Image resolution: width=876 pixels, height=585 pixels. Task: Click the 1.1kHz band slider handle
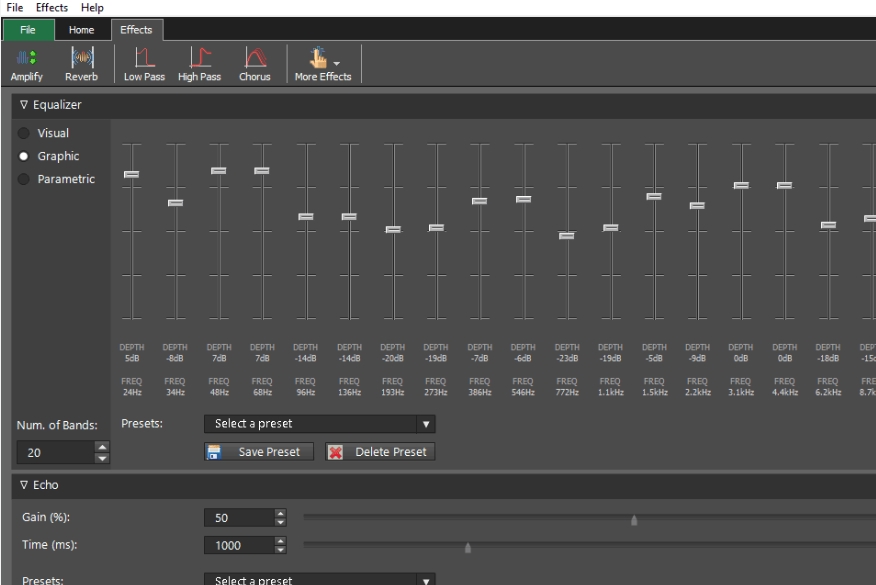pos(611,228)
